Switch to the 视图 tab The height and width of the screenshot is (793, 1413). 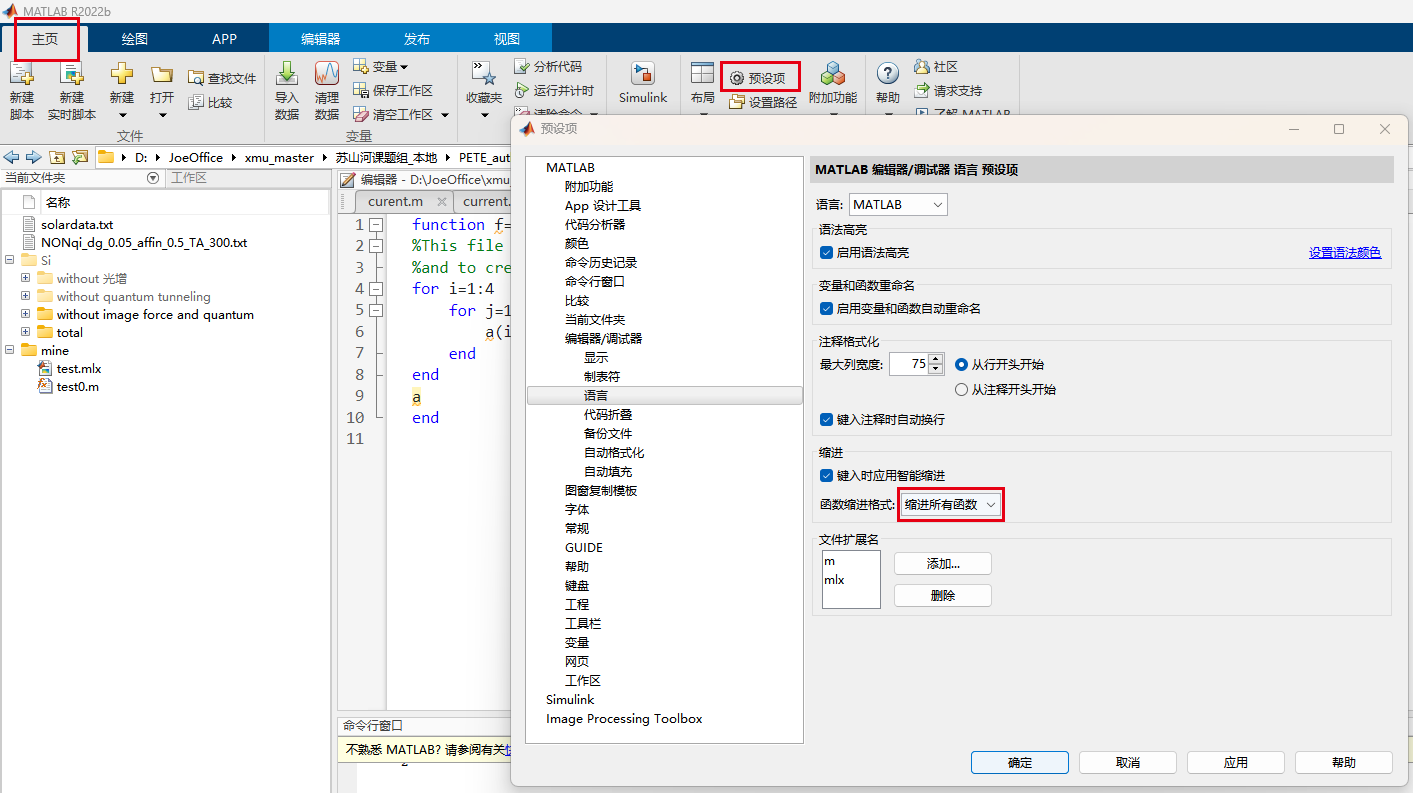(x=507, y=39)
